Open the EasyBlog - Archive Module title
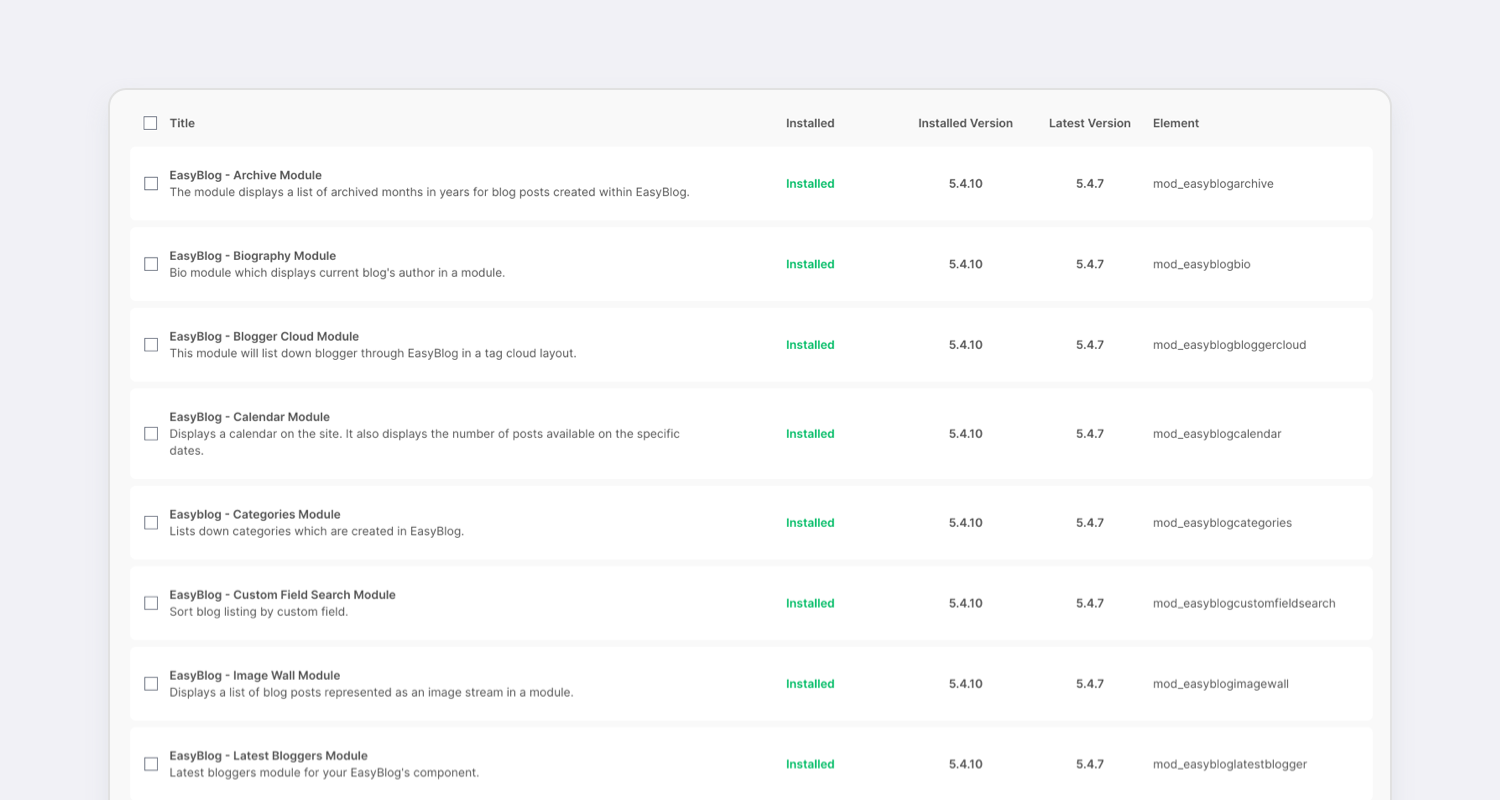Image resolution: width=1500 pixels, height=800 pixels. 245,175
